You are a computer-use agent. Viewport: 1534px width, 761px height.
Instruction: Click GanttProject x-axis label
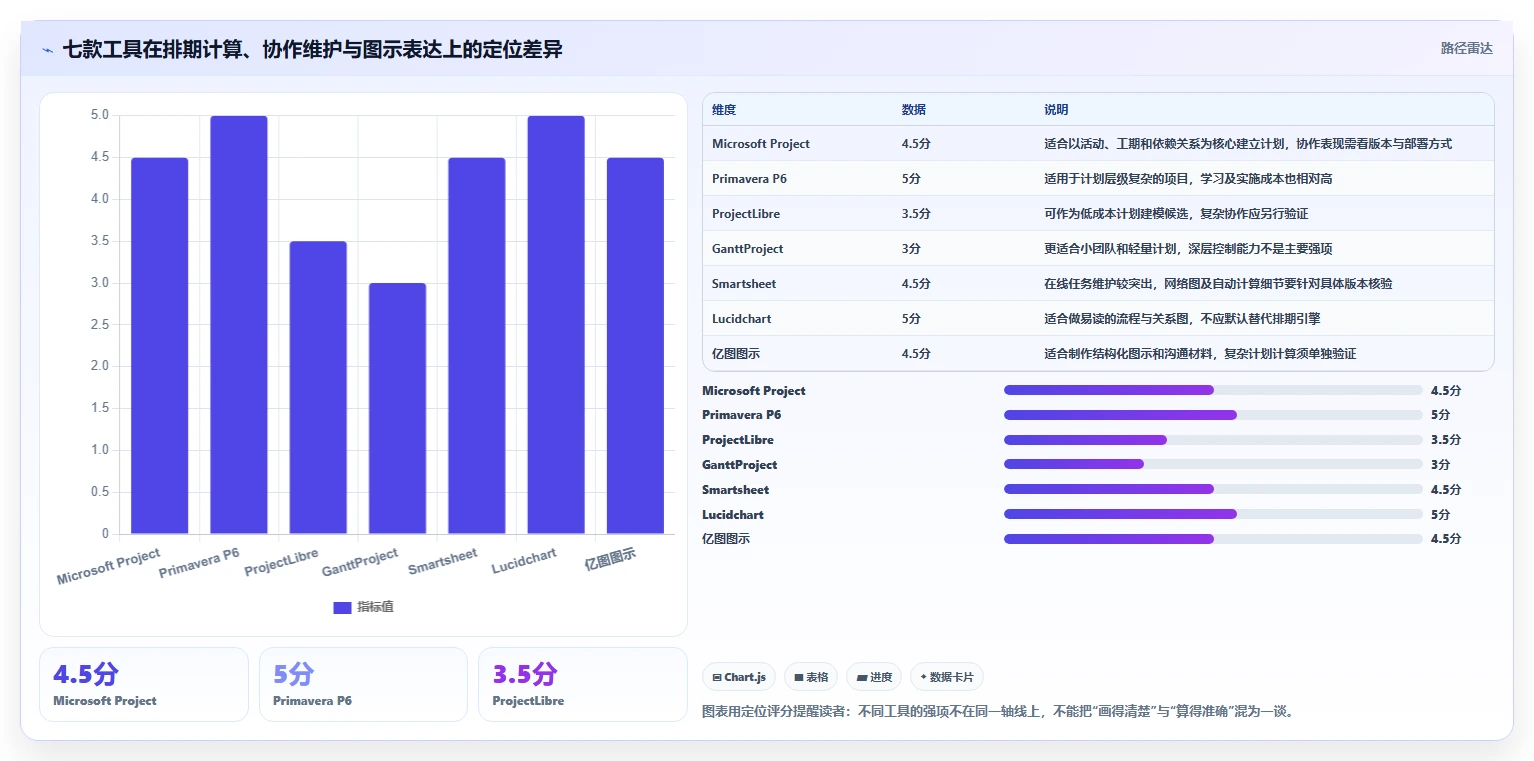[x=361, y=563]
